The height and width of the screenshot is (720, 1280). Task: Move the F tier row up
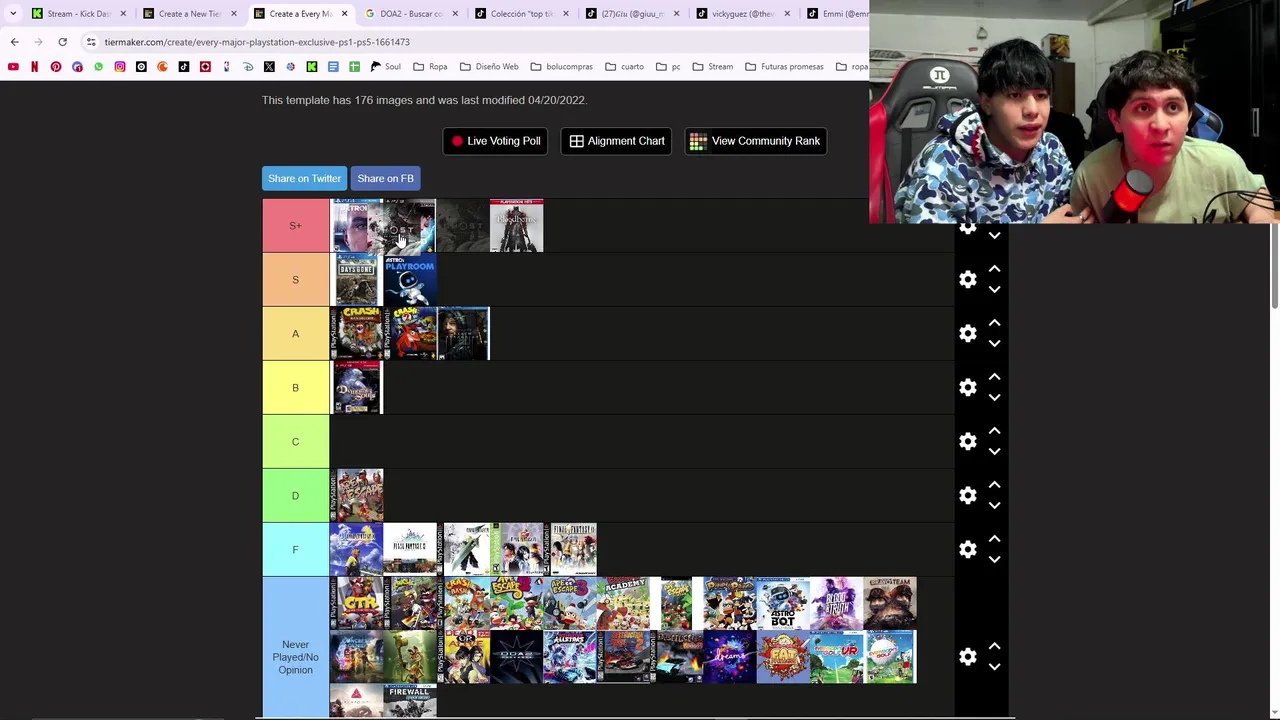994,539
